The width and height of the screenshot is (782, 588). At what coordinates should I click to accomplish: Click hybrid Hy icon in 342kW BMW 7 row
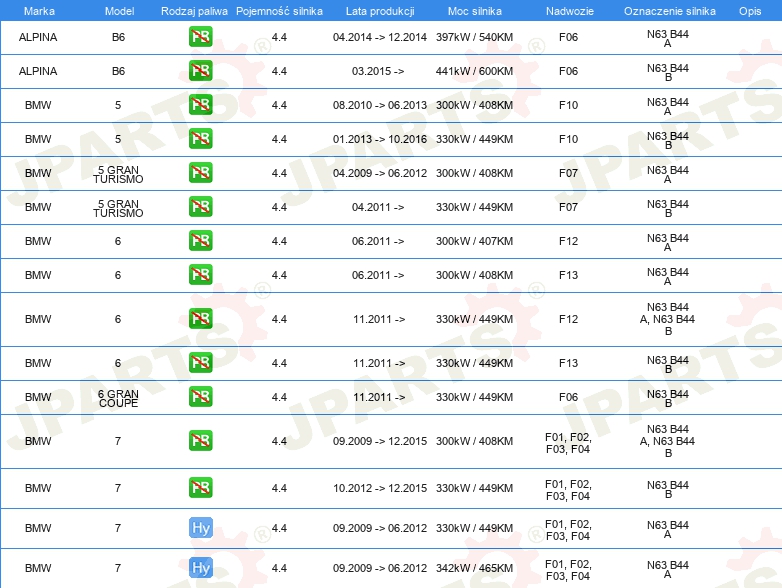click(200, 568)
